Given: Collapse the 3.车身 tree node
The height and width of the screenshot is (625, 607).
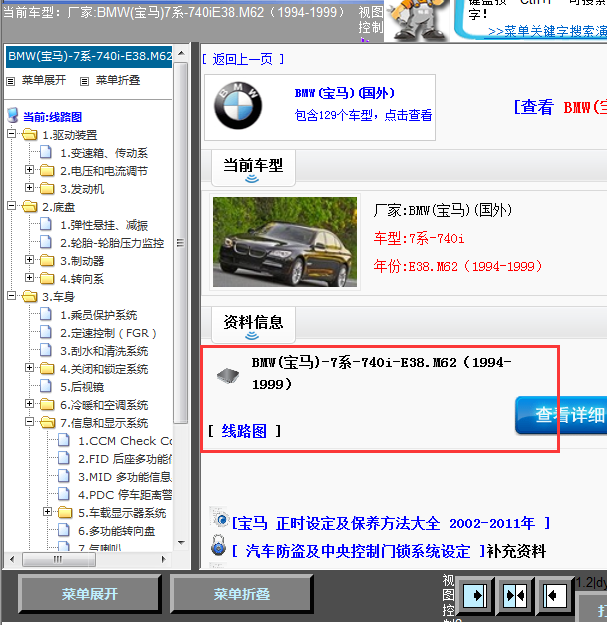Looking at the screenshot, I should [x=12, y=296].
